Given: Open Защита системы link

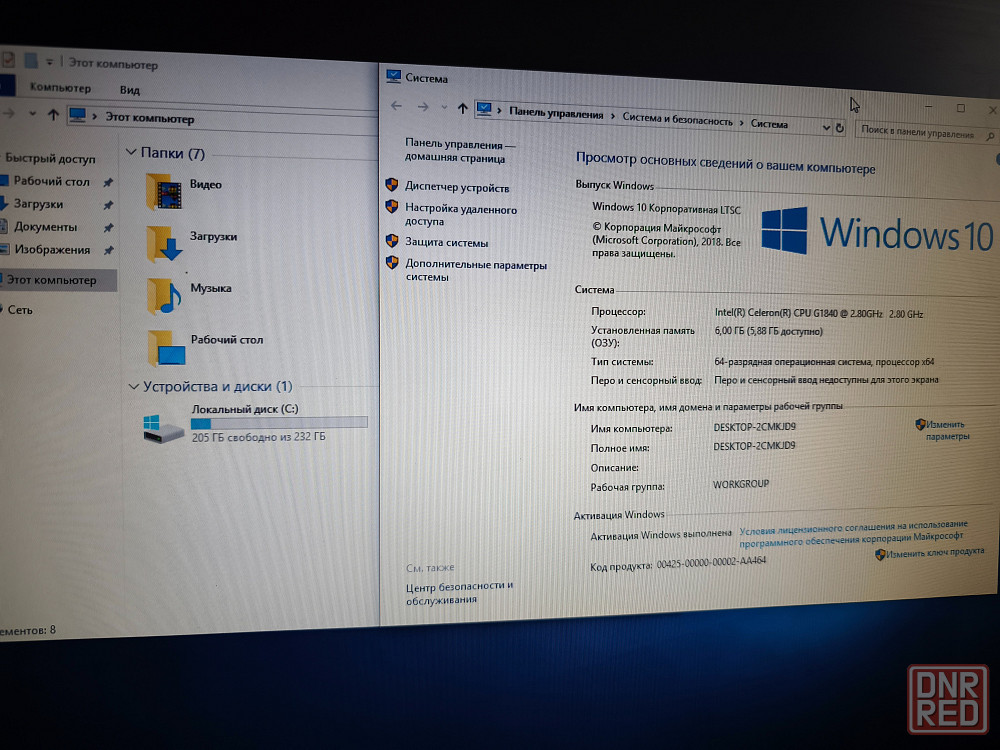Looking at the screenshot, I should (x=446, y=242).
